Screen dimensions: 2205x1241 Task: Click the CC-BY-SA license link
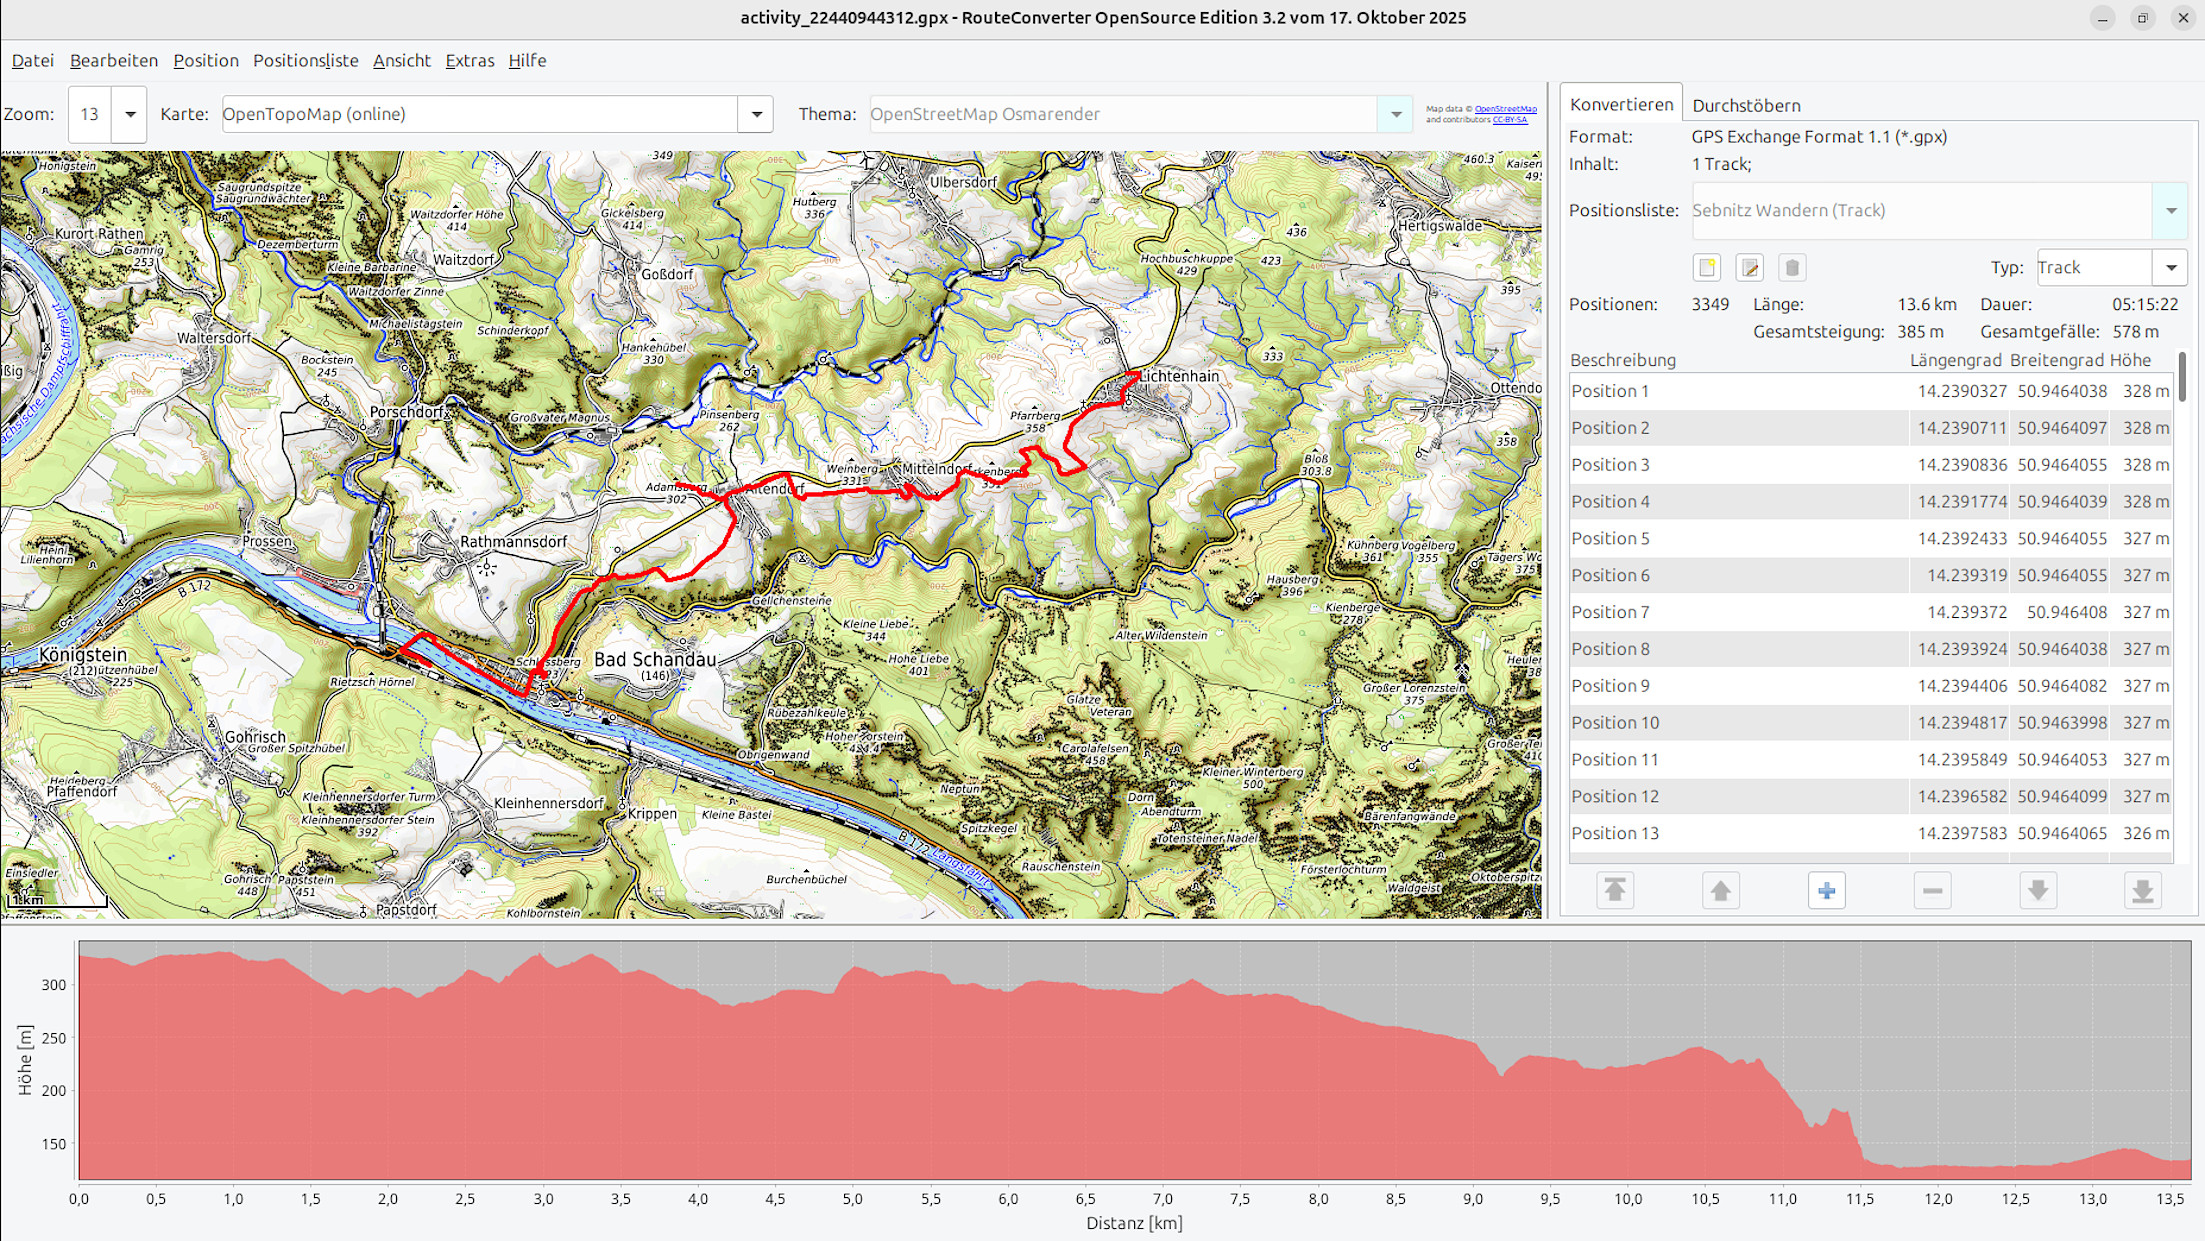tap(1509, 120)
